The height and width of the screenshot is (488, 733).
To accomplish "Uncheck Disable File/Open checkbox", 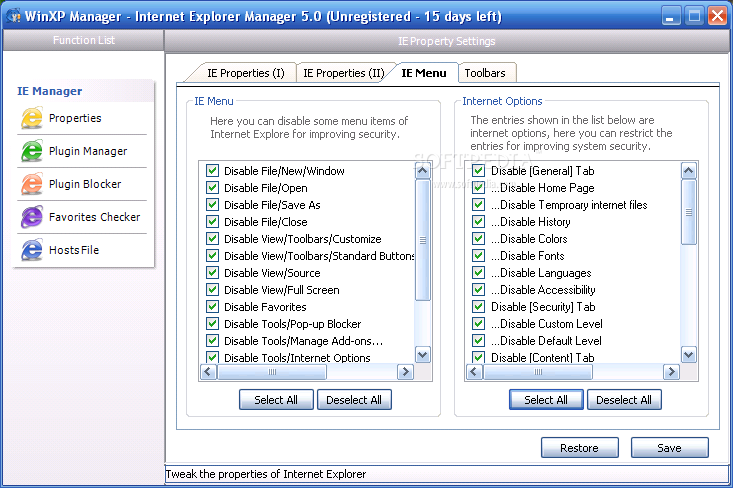I will click(x=212, y=187).
